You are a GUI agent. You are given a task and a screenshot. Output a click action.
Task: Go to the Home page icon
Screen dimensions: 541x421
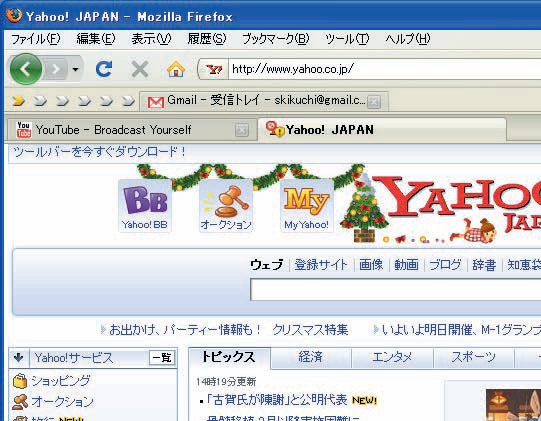[176, 69]
